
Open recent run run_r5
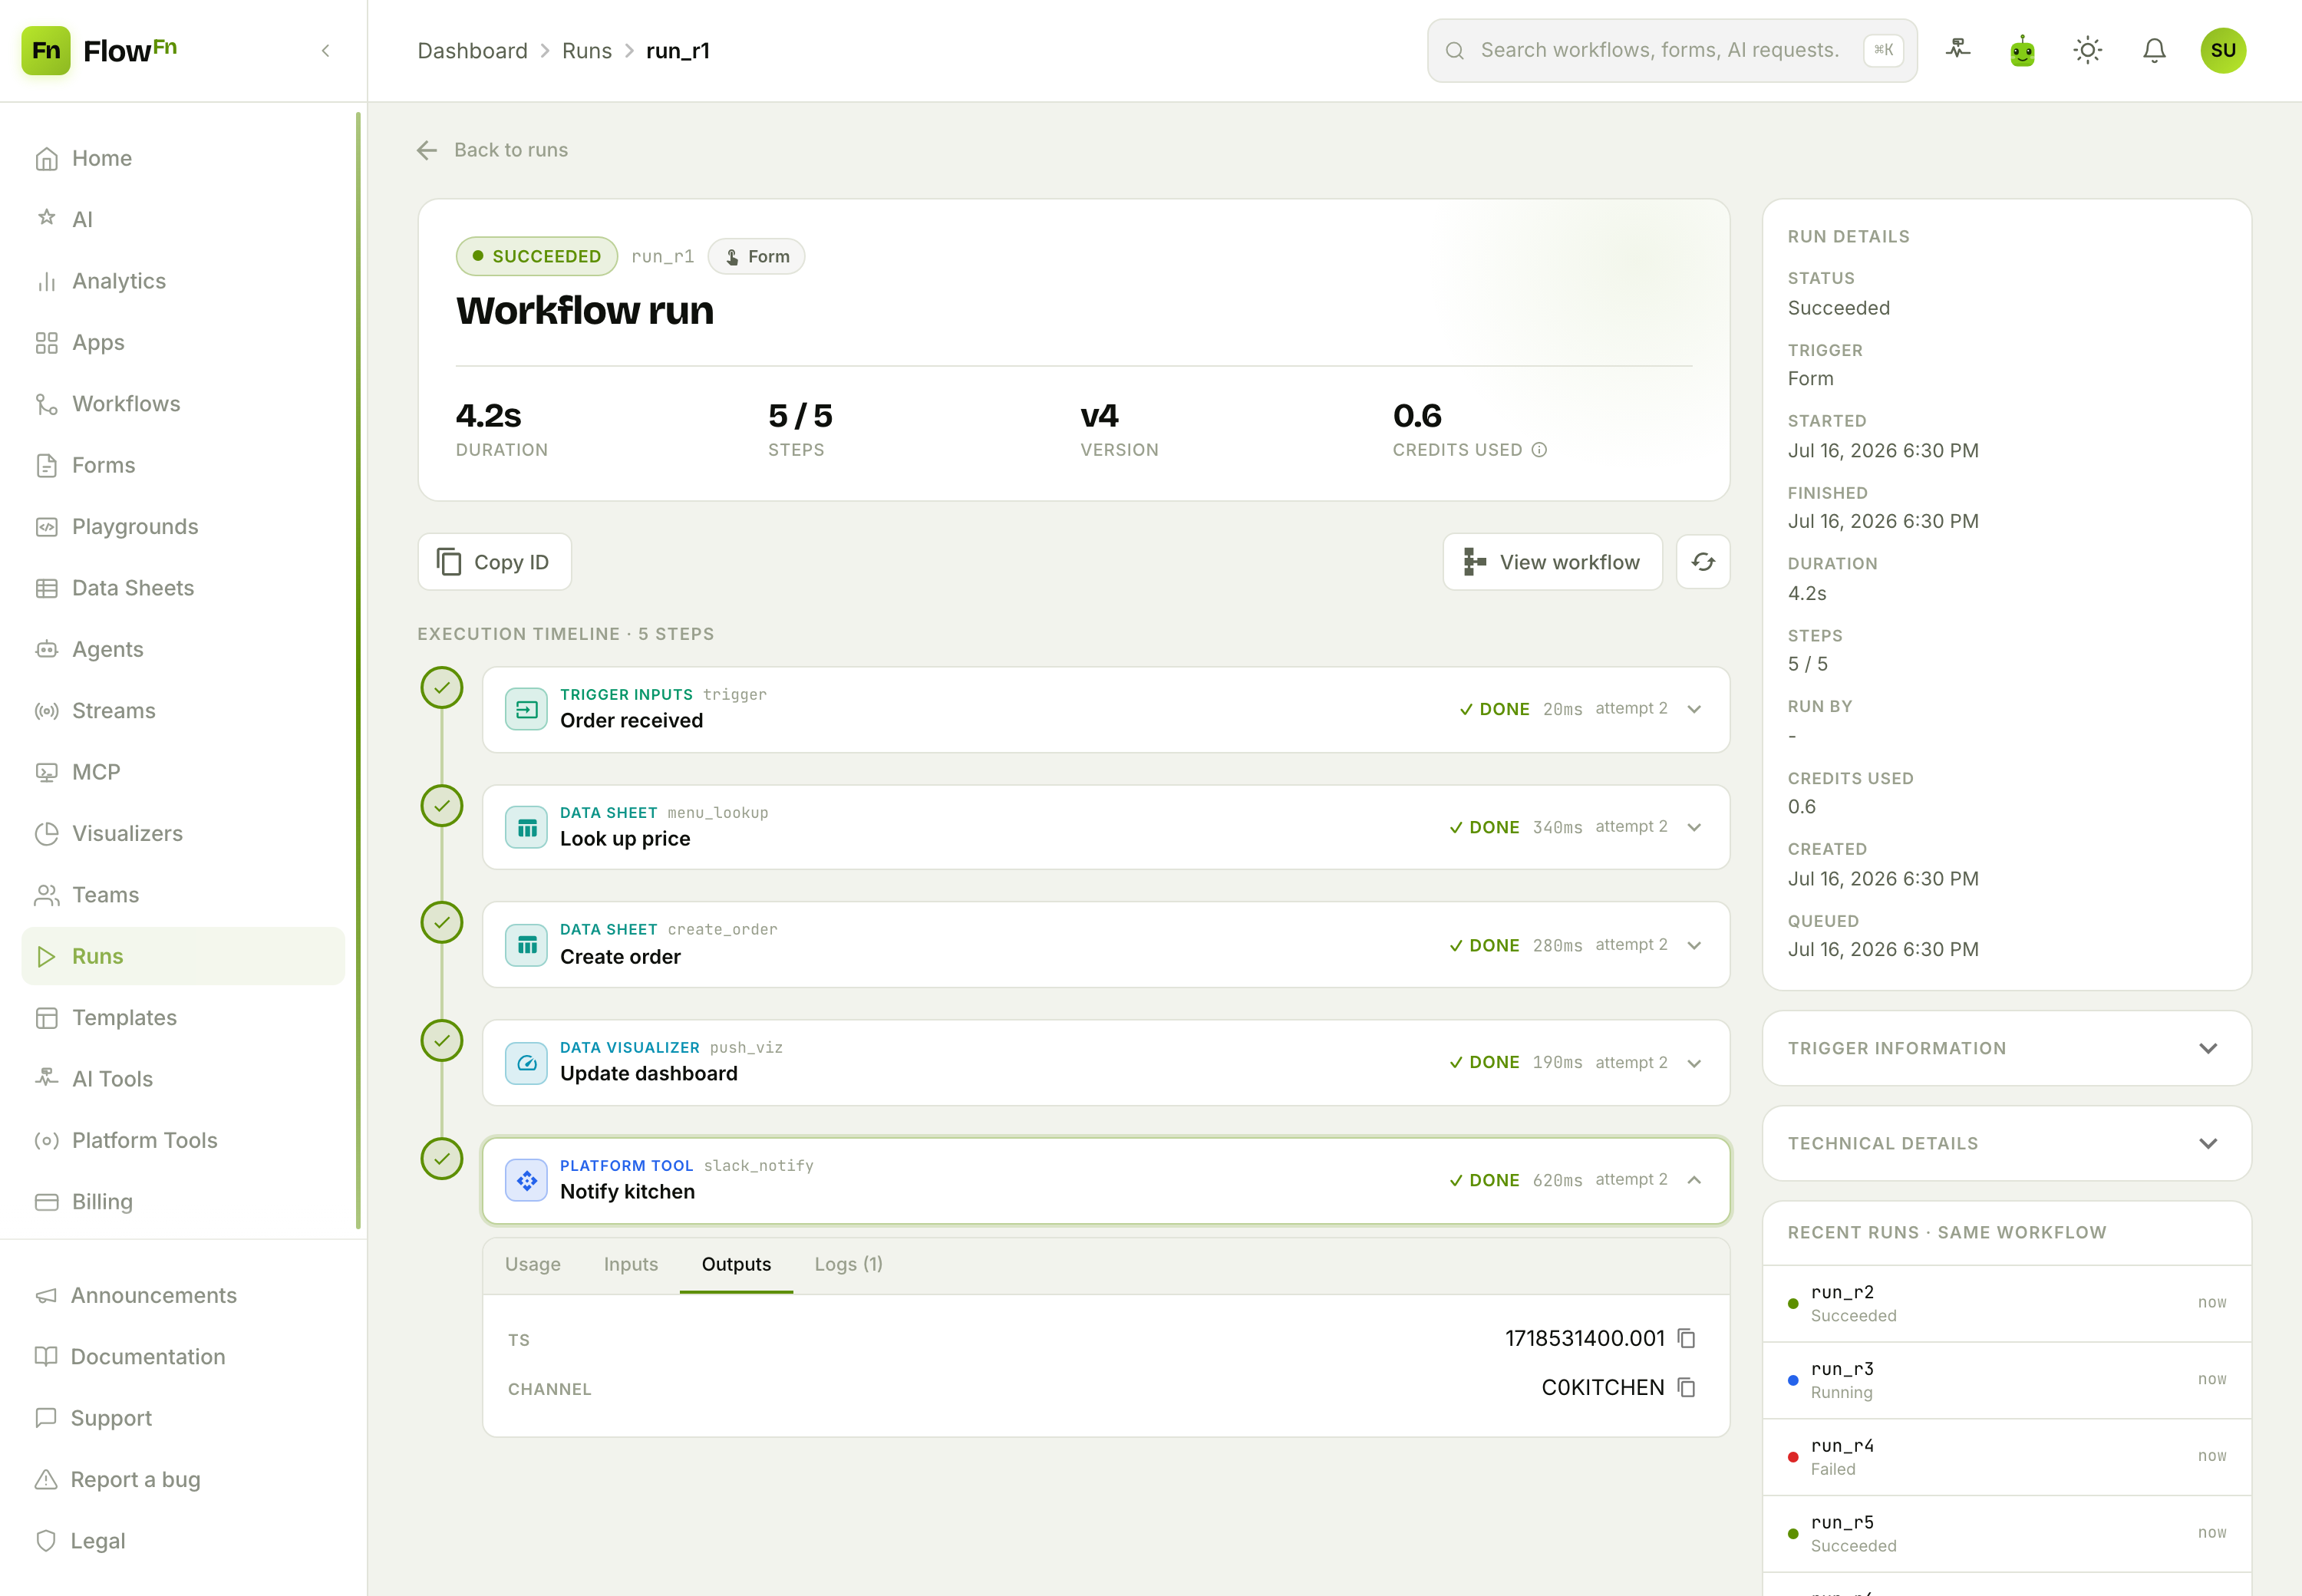point(2006,1534)
